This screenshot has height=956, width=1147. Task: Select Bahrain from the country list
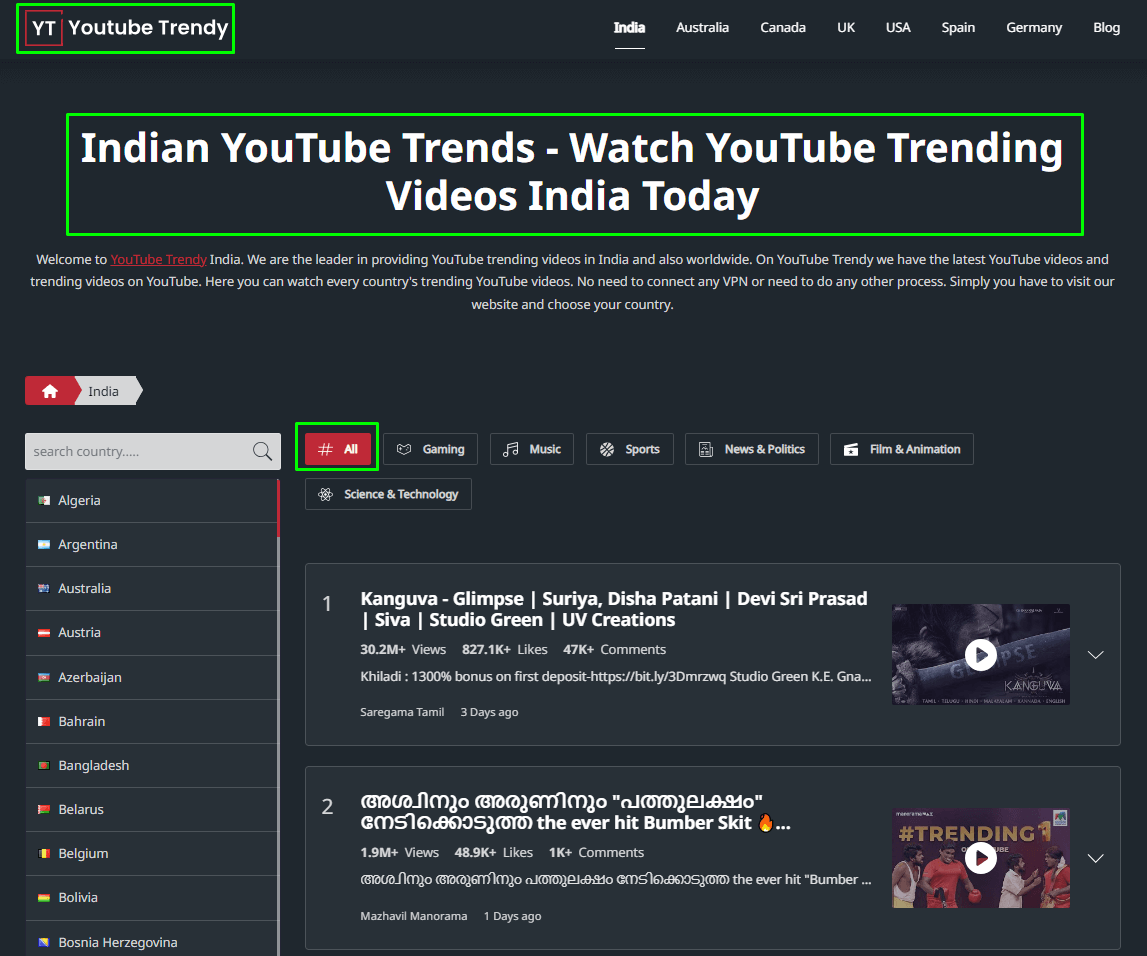tap(151, 721)
